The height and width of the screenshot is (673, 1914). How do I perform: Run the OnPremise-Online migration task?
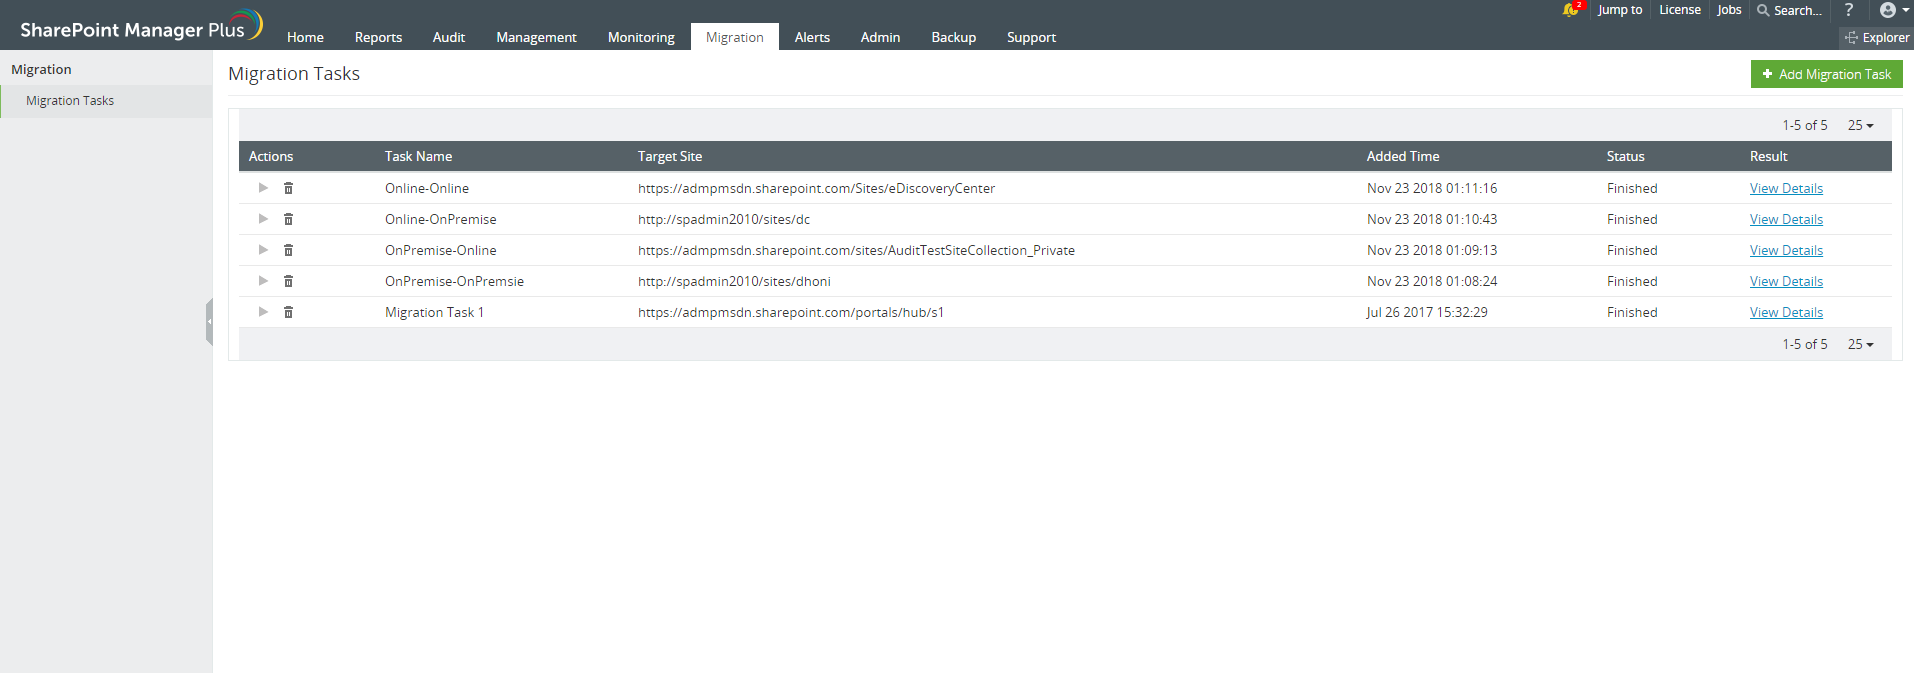pos(263,250)
